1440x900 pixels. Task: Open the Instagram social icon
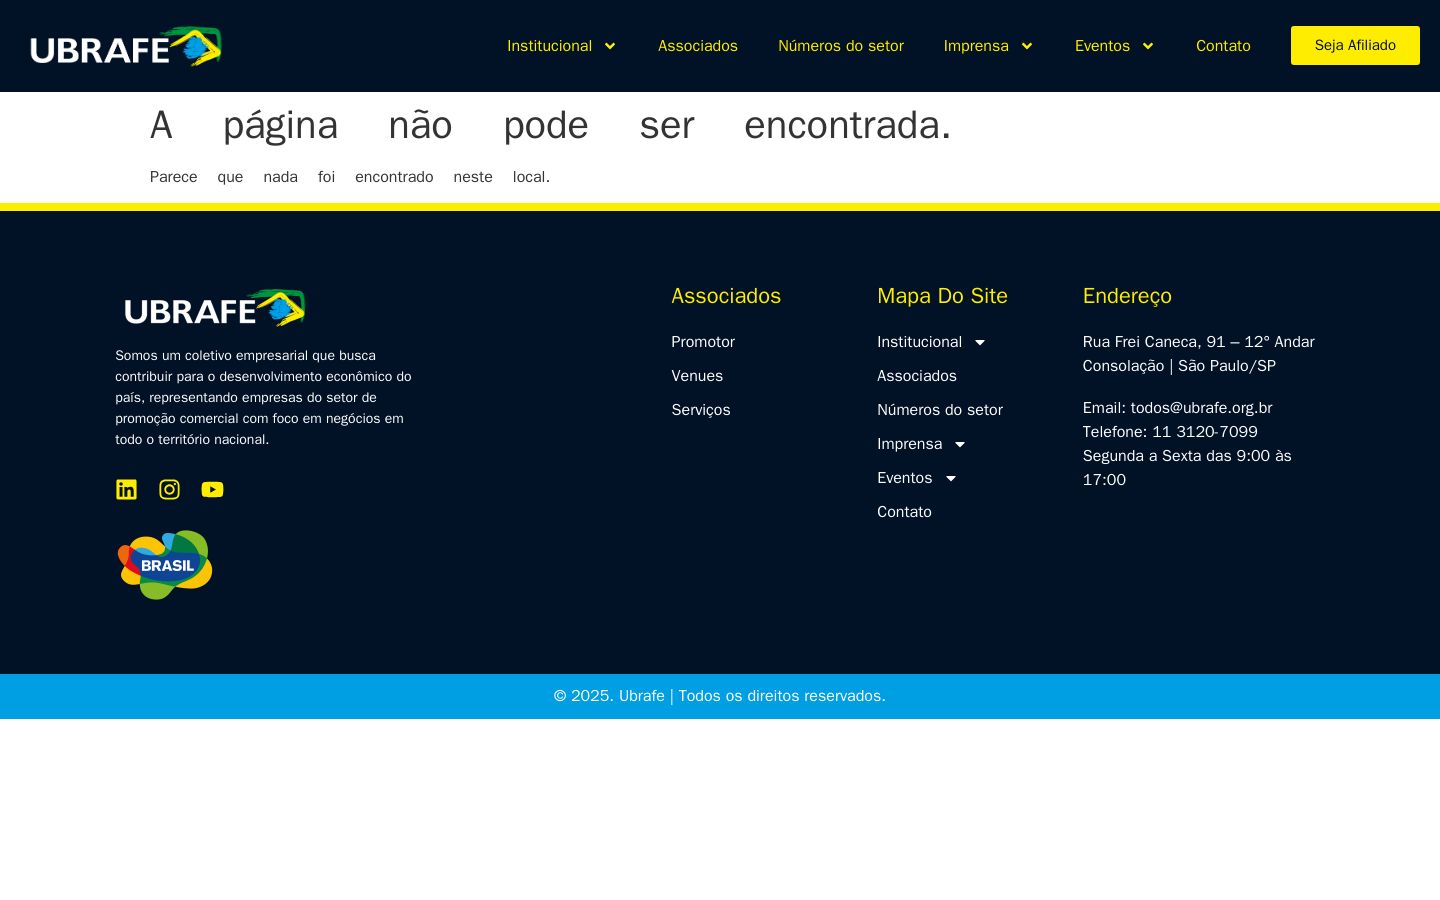169,489
